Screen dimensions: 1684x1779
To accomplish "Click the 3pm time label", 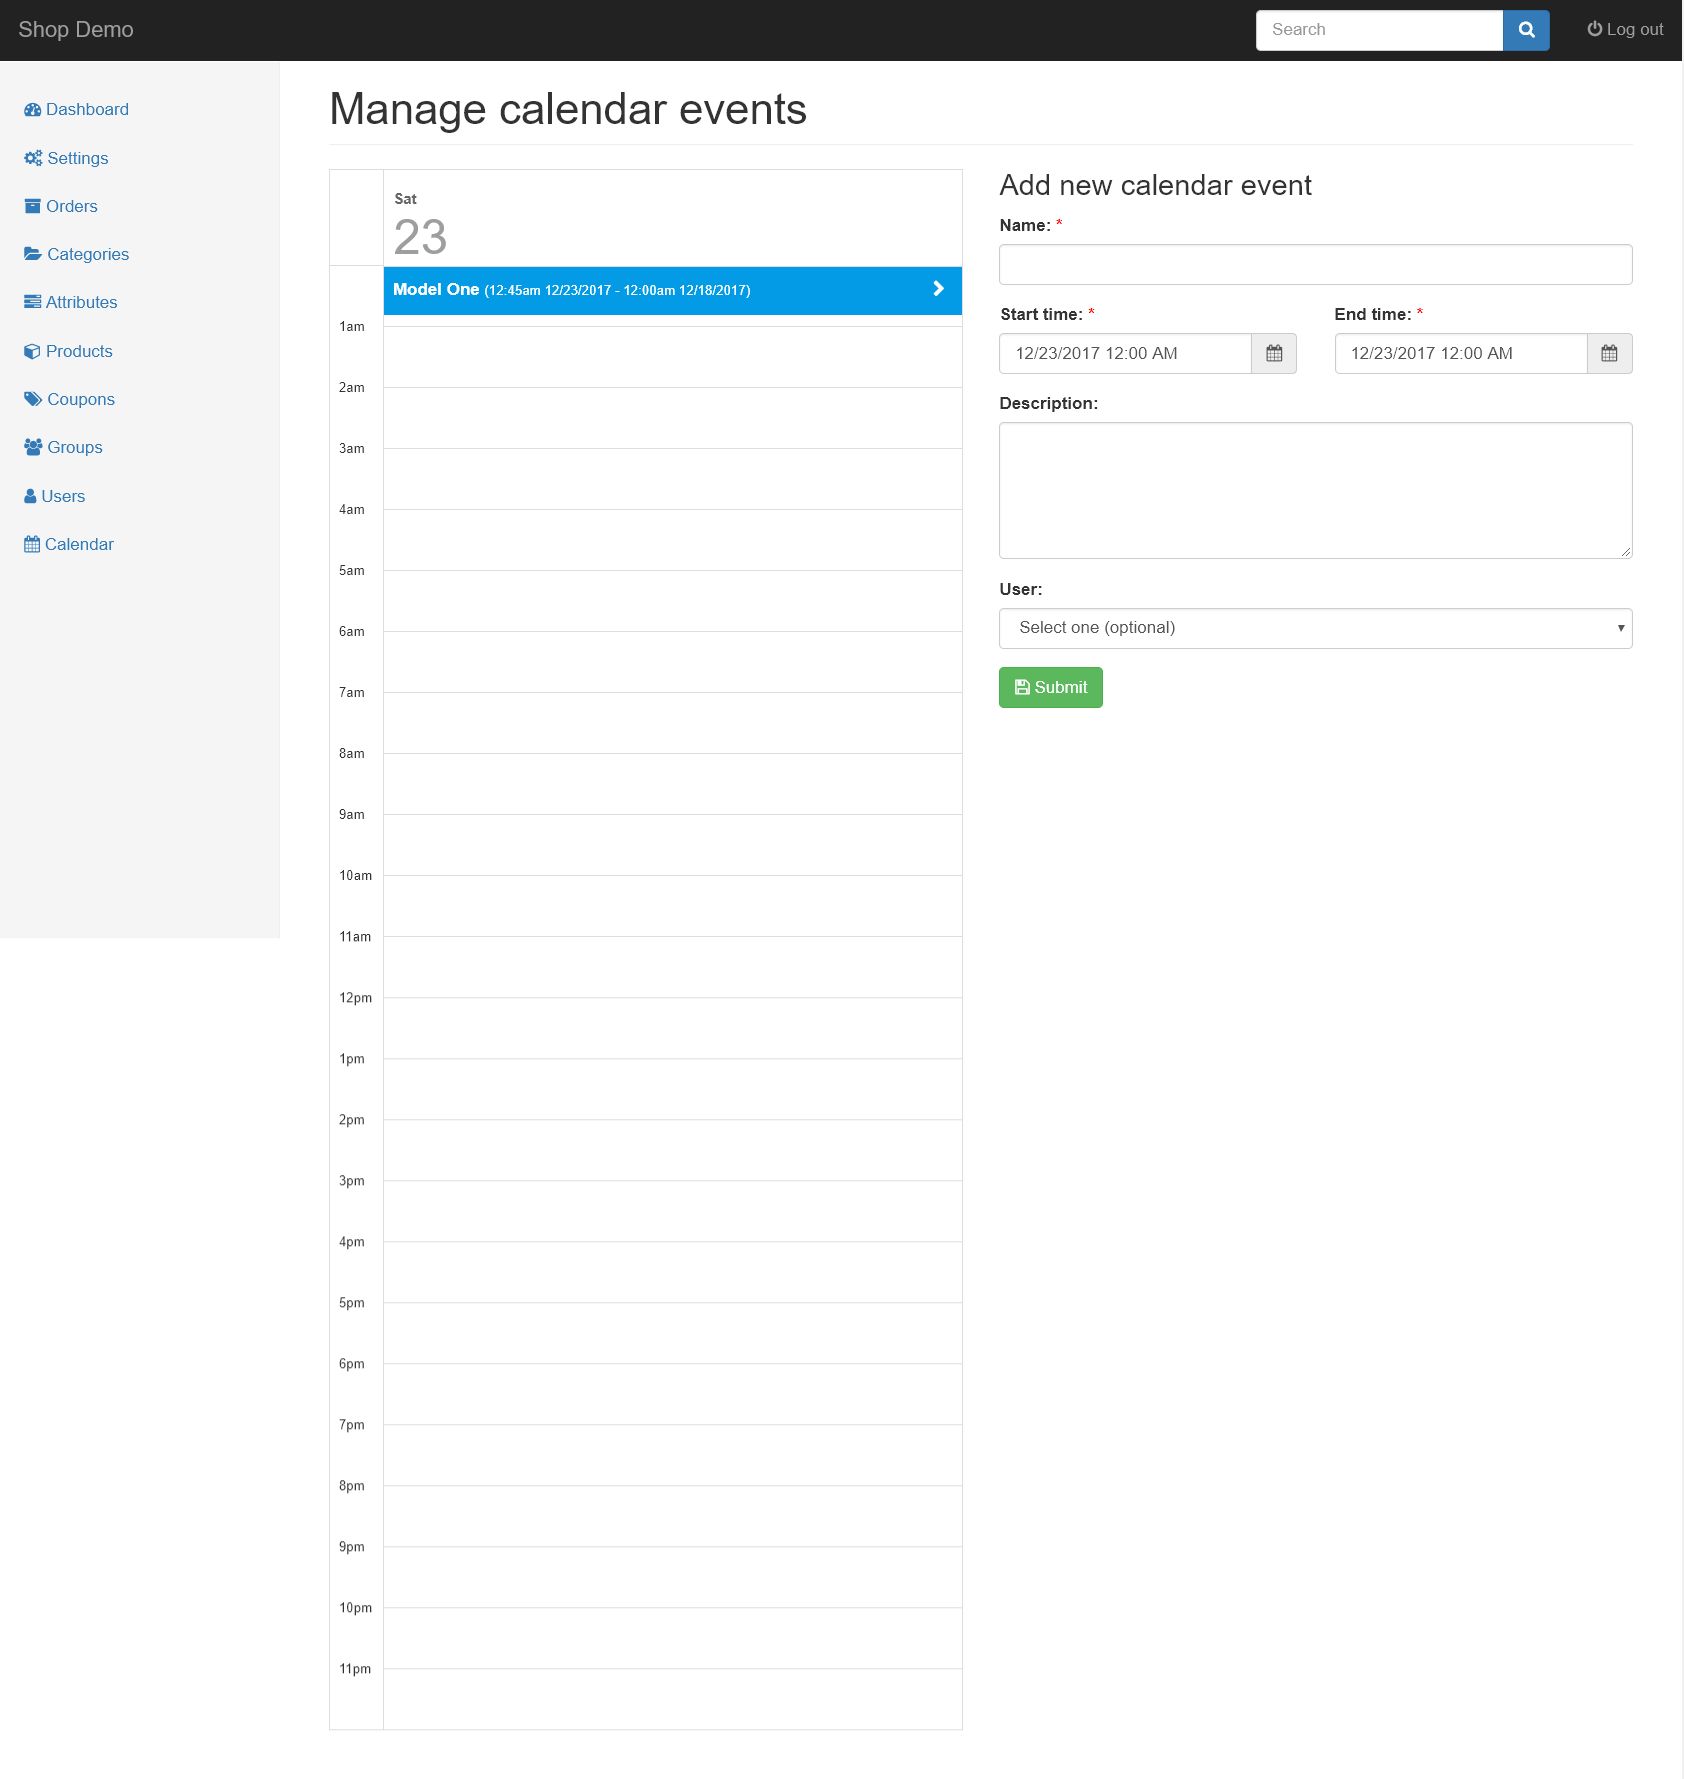I will point(352,1180).
